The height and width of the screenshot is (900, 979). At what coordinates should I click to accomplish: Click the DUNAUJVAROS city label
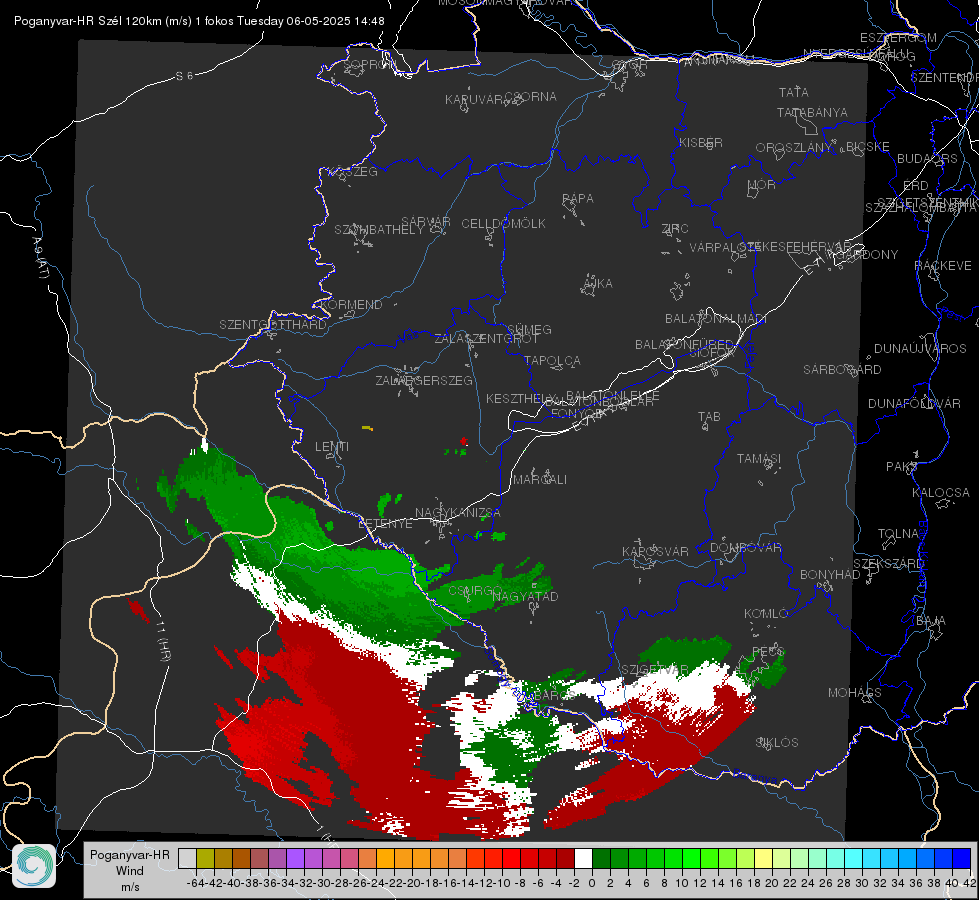pyautogui.click(x=920, y=348)
